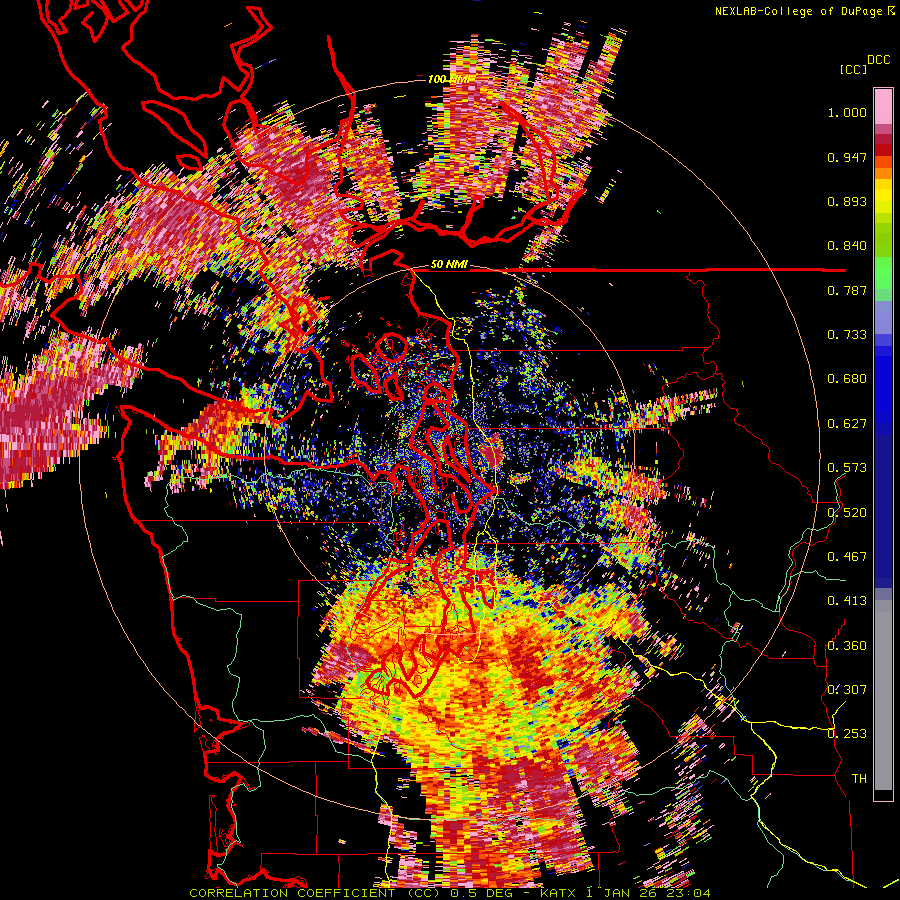This screenshot has height=900, width=900.
Task: Click the CORRELATION COEFFICIENT (CC) caption text
Action: pyautogui.click(x=313, y=893)
